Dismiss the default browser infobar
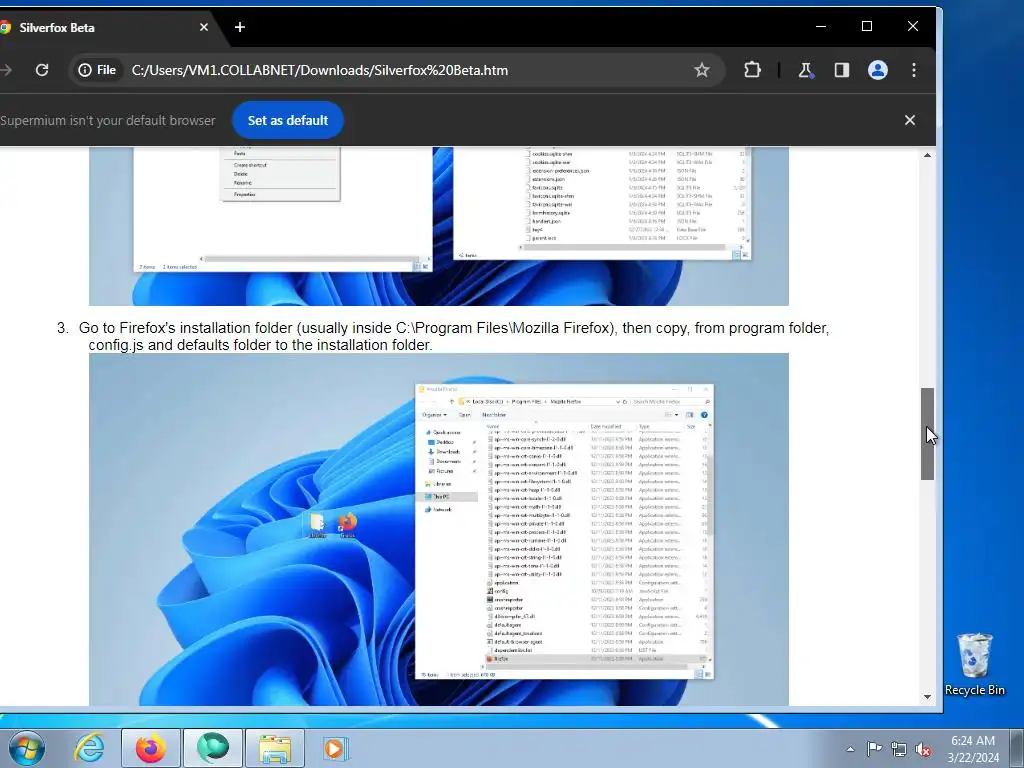The width and height of the screenshot is (1024, 768). tap(910, 120)
